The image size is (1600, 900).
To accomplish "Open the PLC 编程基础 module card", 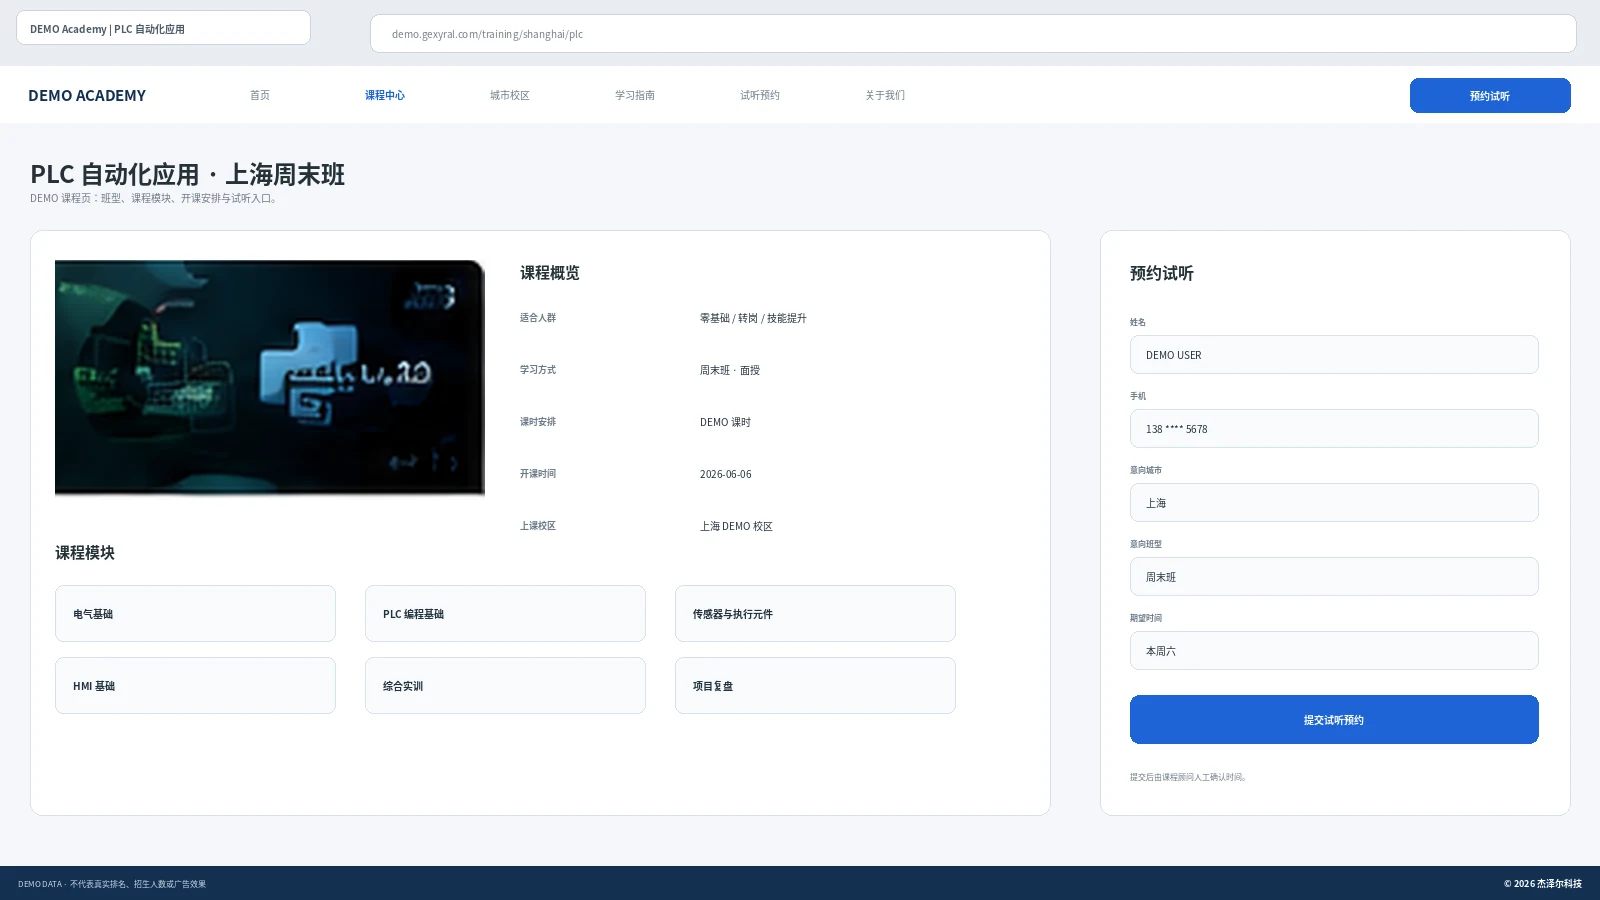I will click(505, 614).
